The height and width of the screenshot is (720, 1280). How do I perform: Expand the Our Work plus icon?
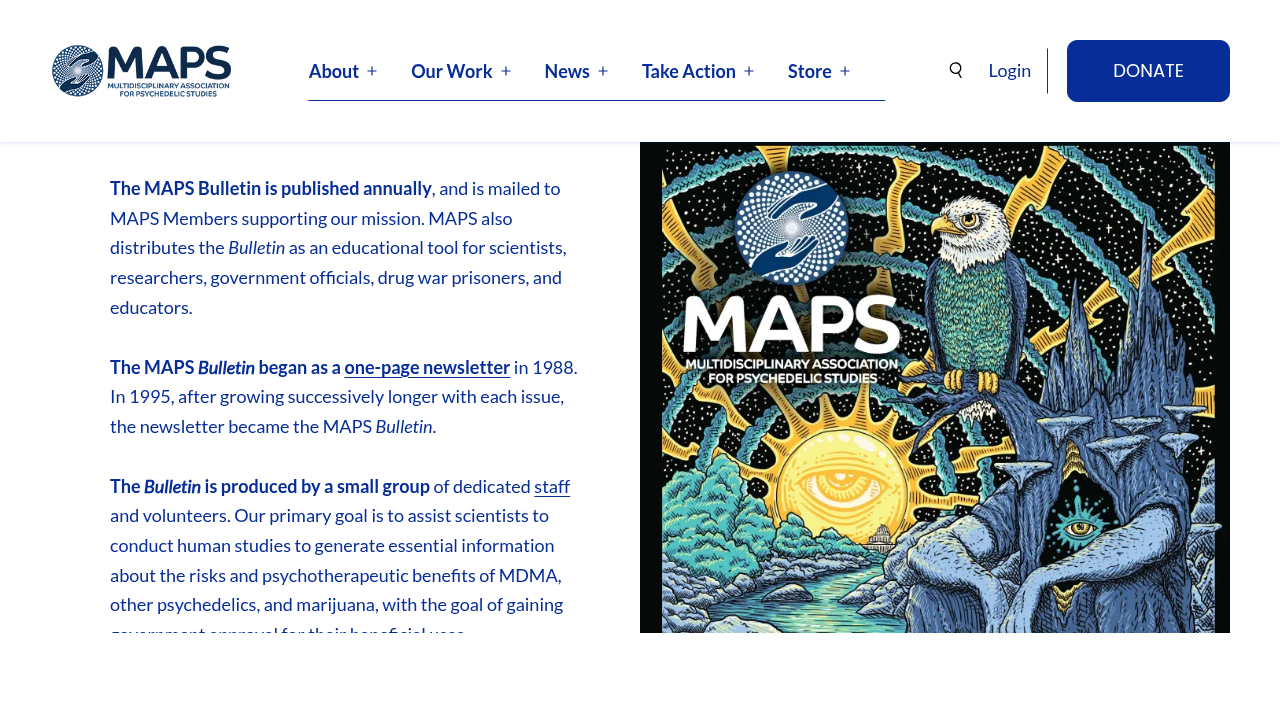[506, 71]
